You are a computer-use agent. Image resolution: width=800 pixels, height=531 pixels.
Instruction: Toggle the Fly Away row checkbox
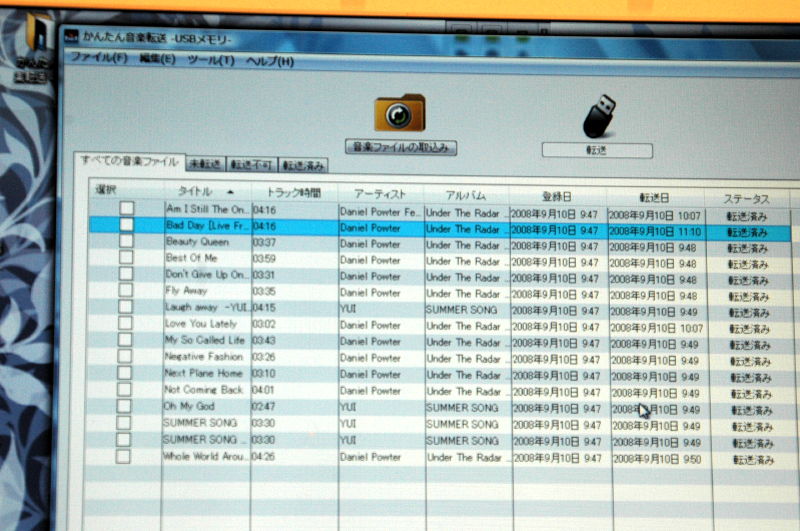125,291
